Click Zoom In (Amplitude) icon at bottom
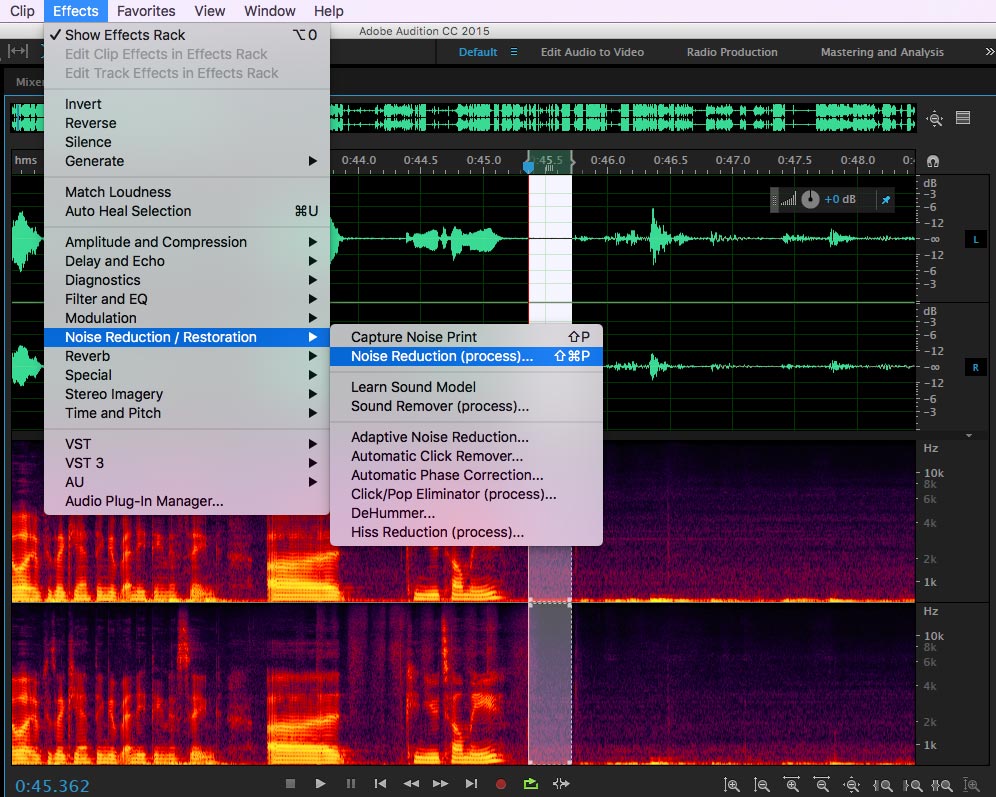Viewport: 996px width, 797px height. click(732, 785)
